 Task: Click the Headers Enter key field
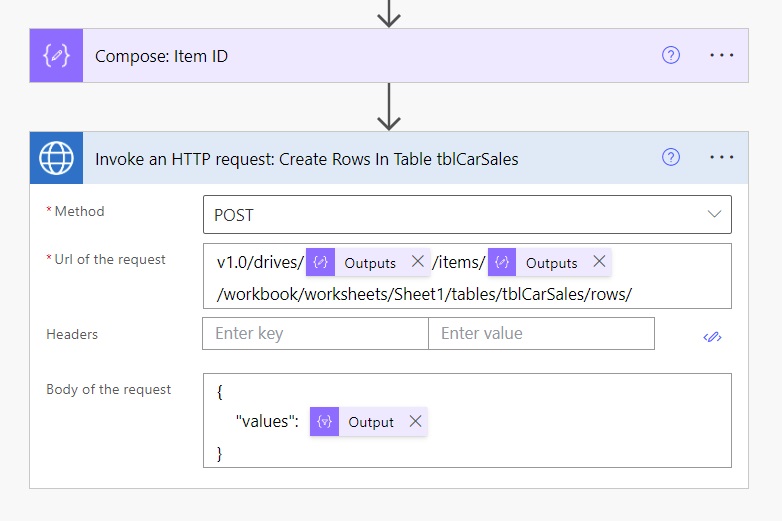[315, 334]
